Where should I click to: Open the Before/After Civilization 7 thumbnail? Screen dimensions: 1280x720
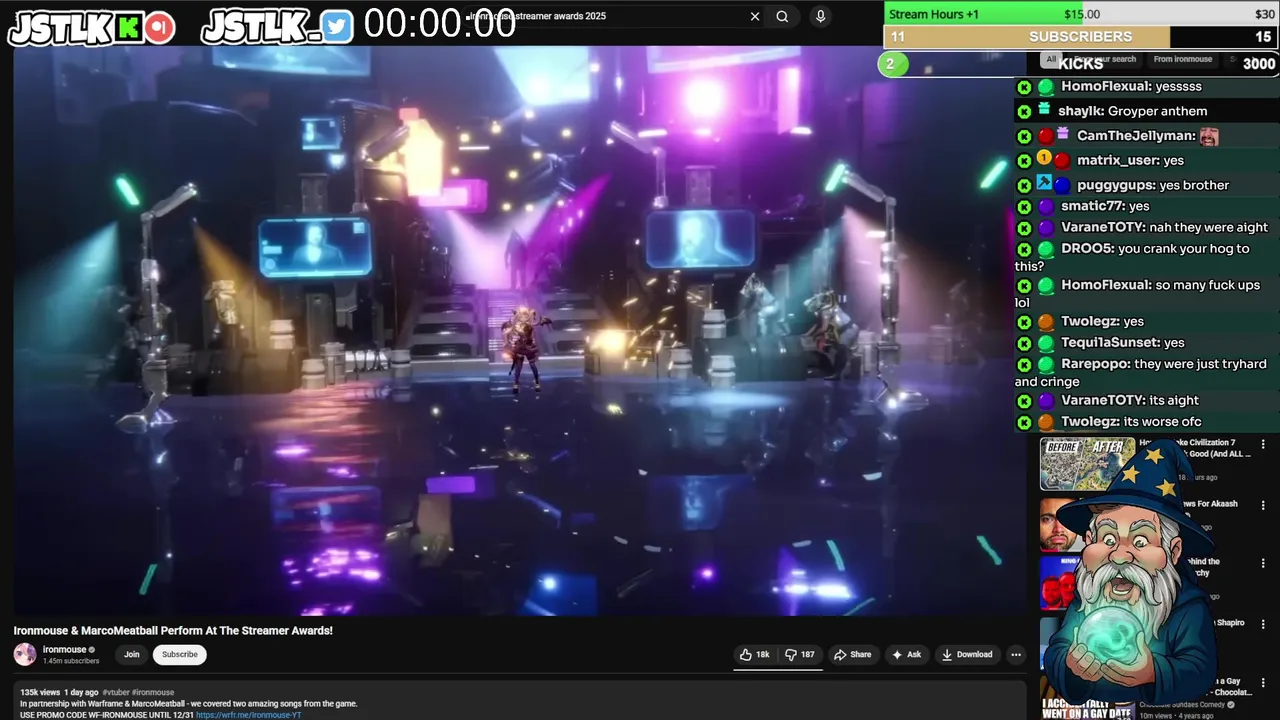click(1087, 464)
